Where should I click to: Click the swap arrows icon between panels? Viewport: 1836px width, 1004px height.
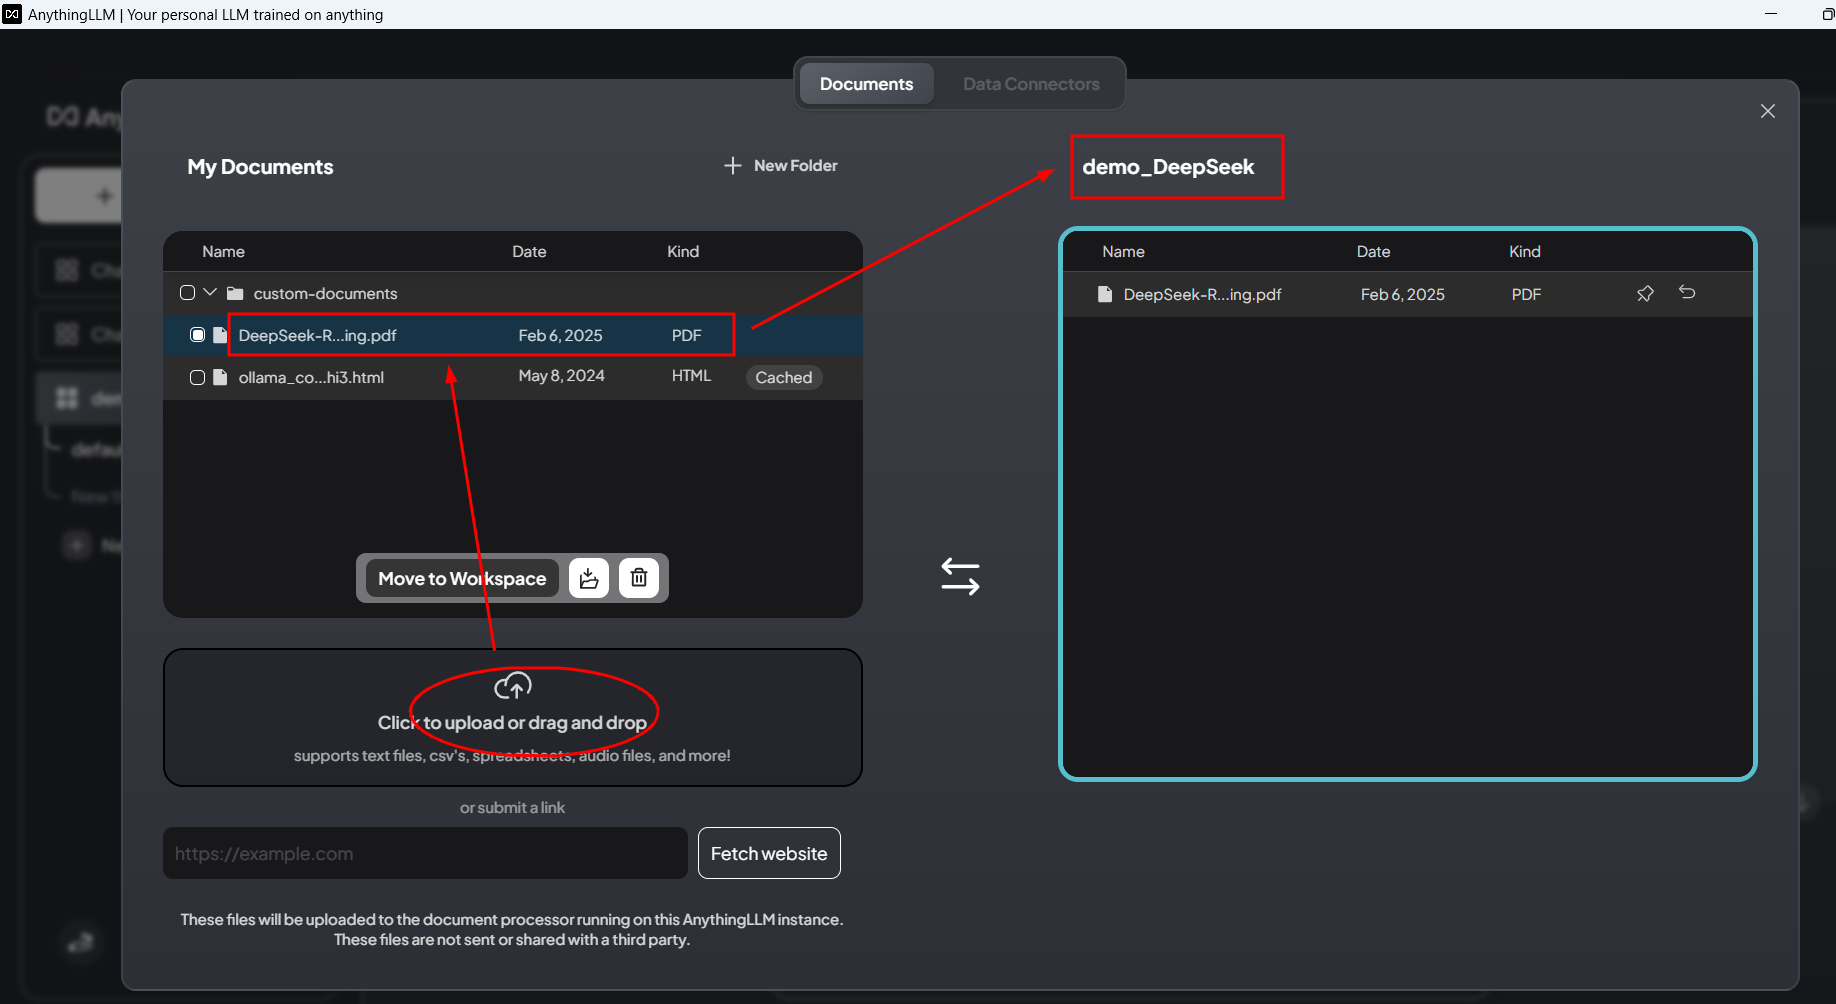(x=960, y=576)
